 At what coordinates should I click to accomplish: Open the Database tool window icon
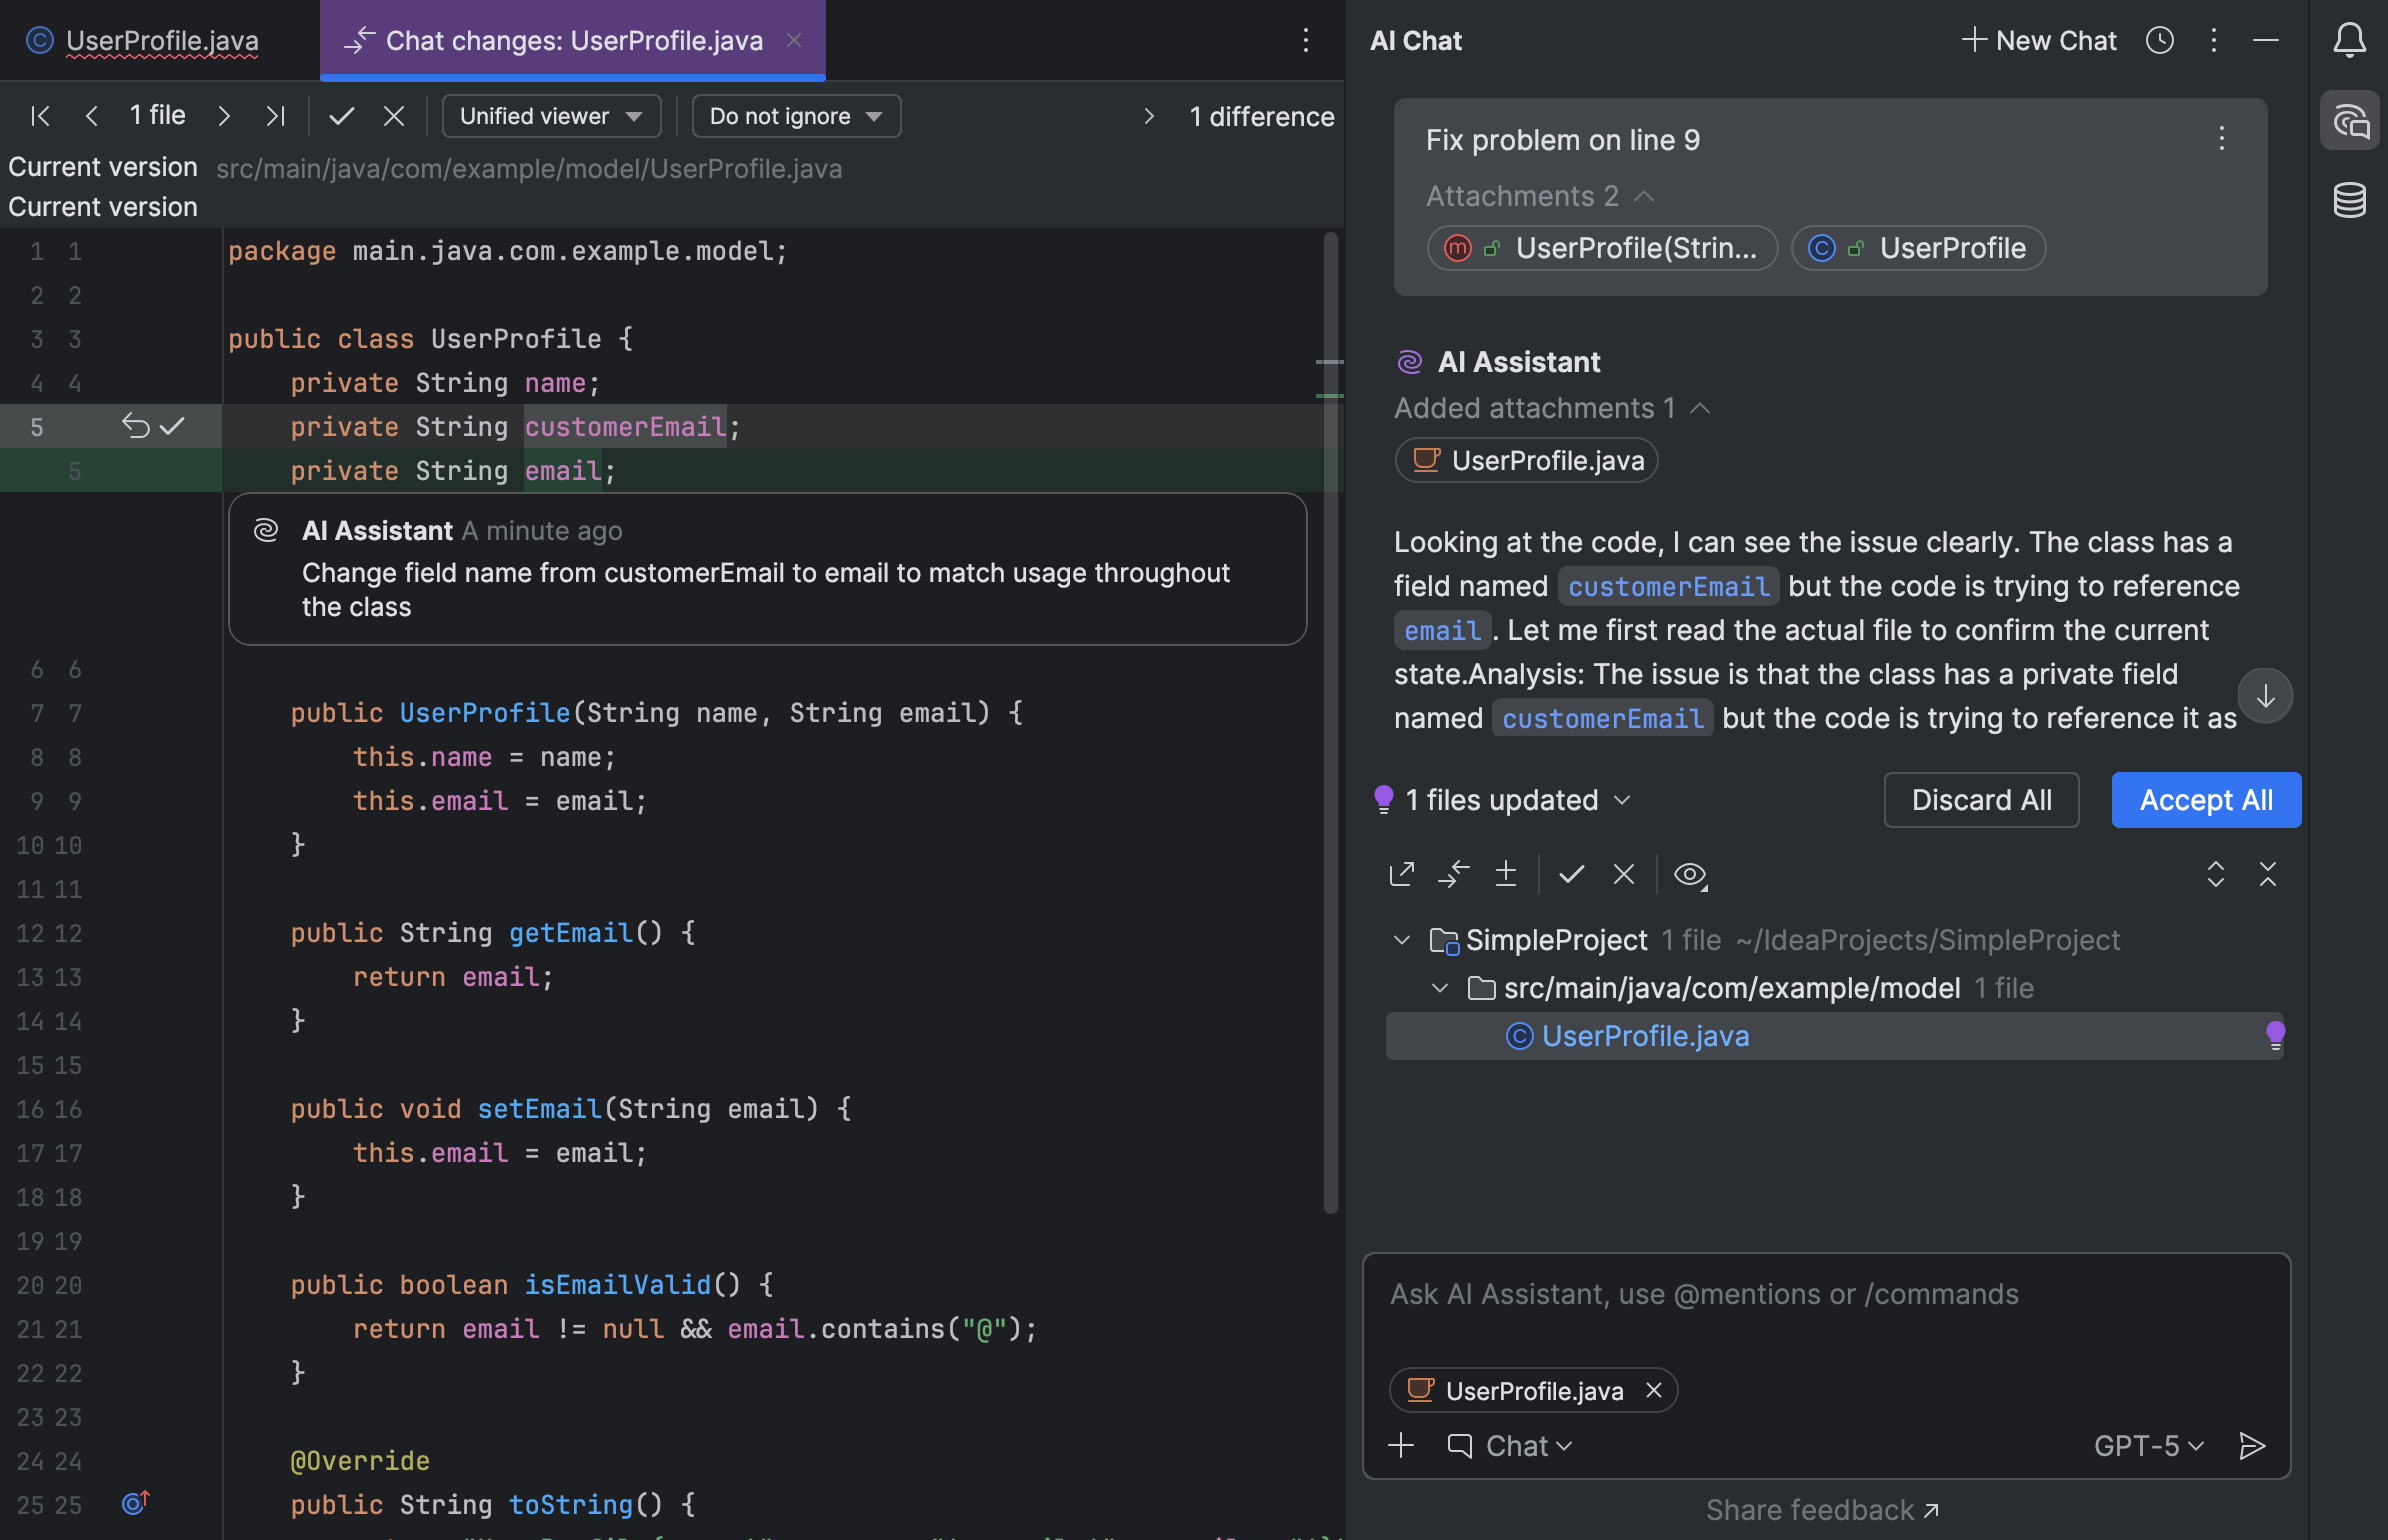tap(2350, 200)
